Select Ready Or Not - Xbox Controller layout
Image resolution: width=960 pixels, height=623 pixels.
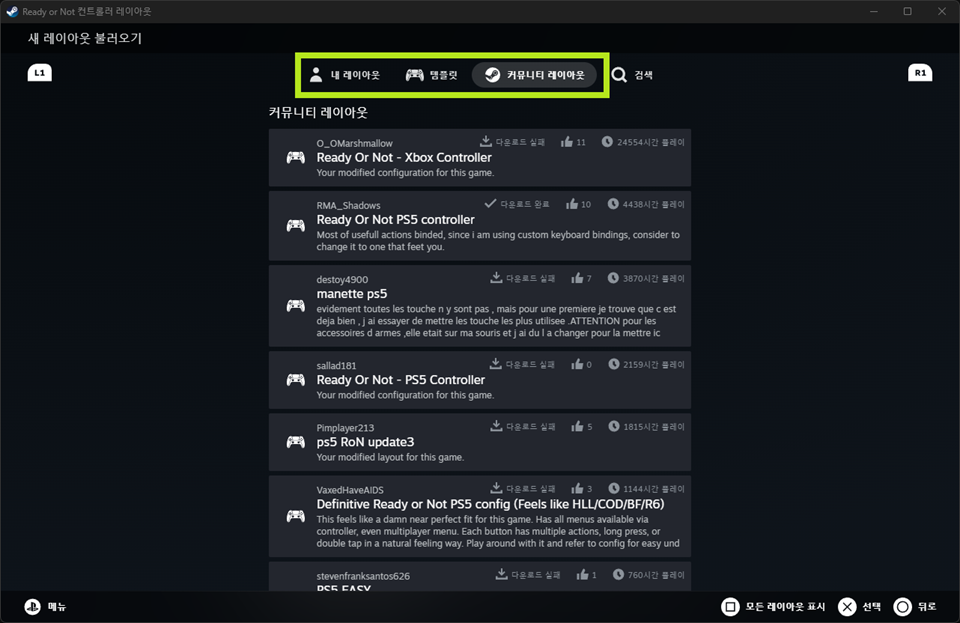coord(479,157)
